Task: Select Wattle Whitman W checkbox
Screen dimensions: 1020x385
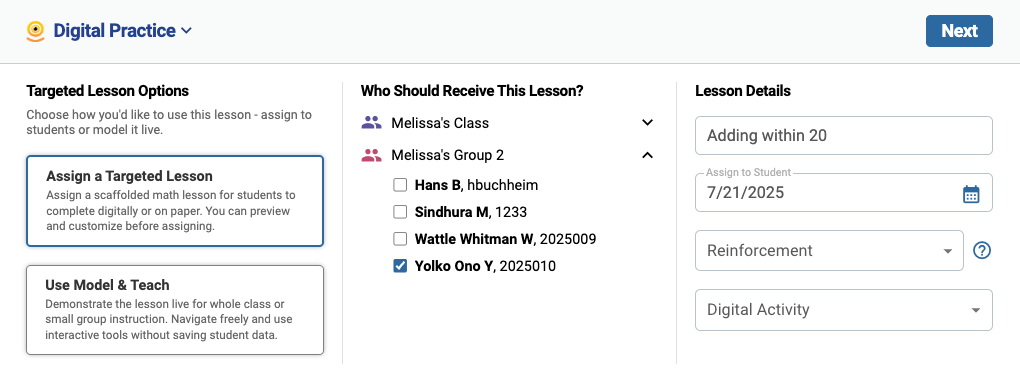Action: 400,239
